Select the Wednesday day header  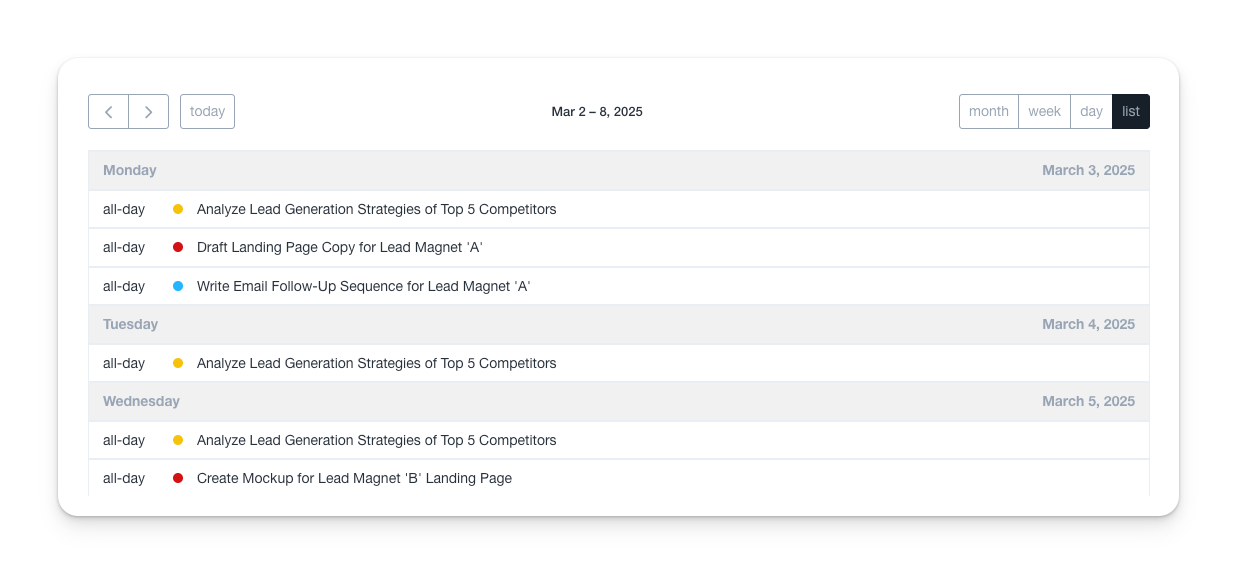(141, 401)
